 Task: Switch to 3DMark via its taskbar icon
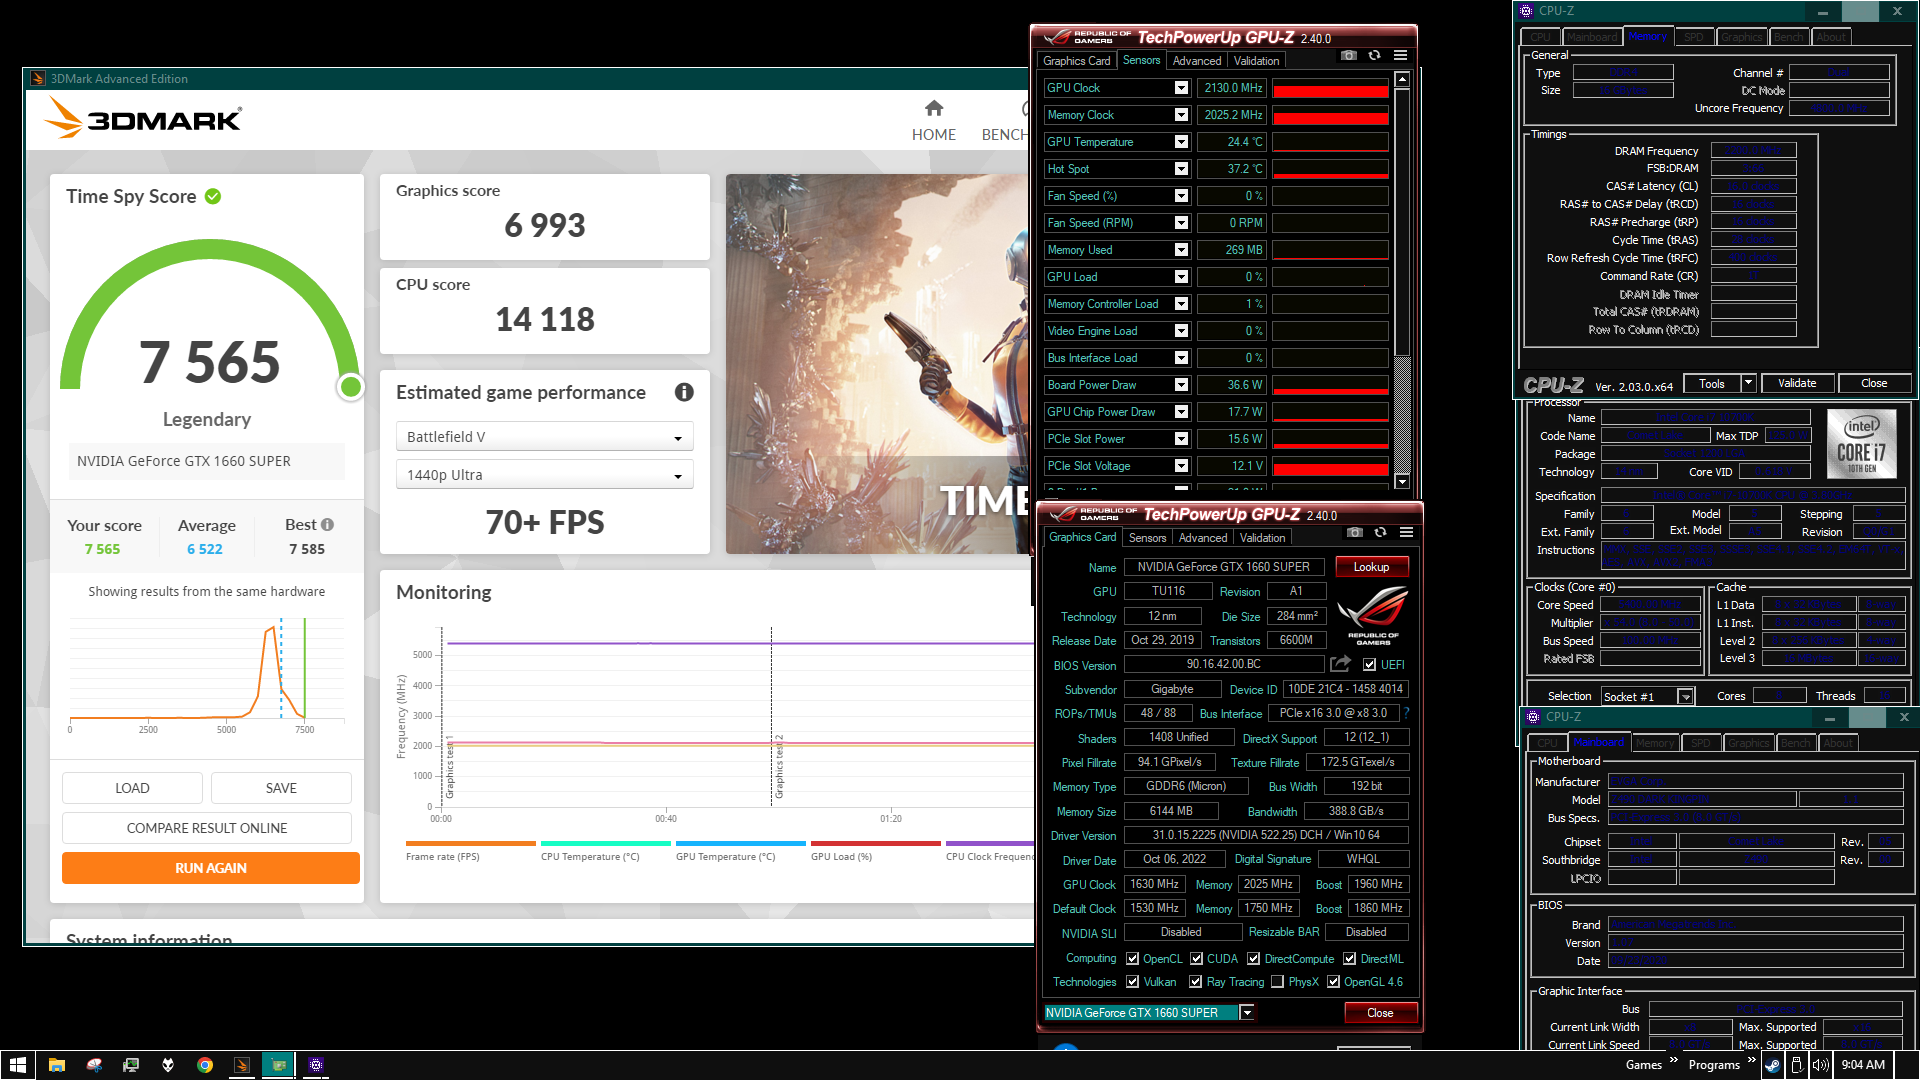tap(242, 1065)
